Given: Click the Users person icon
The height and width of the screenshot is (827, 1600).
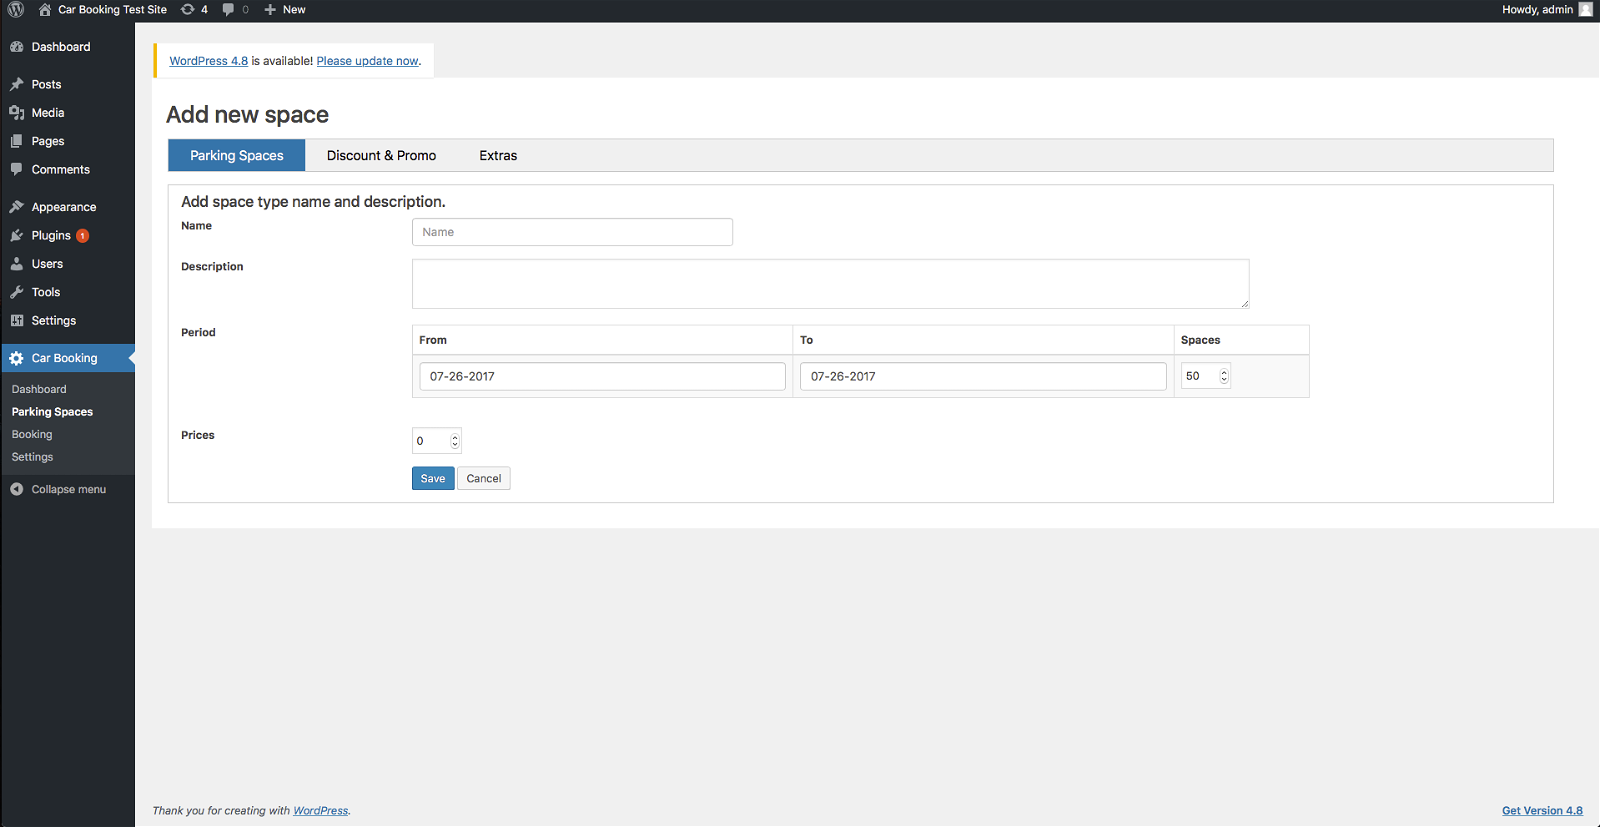Looking at the screenshot, I should [17, 264].
